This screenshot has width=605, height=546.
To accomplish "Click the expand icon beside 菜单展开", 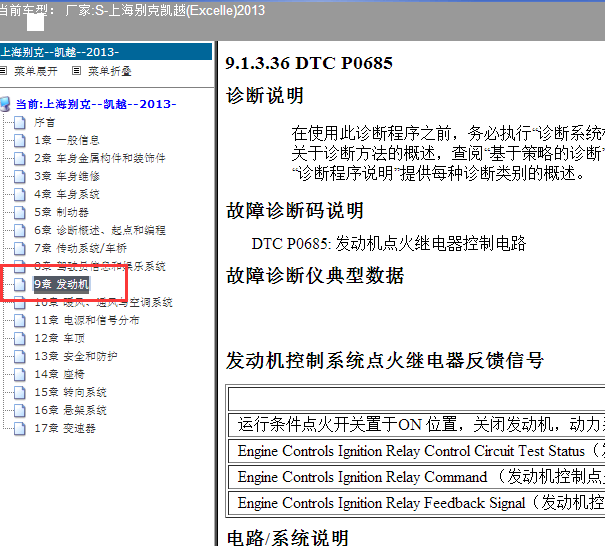I will (x=3, y=71).
